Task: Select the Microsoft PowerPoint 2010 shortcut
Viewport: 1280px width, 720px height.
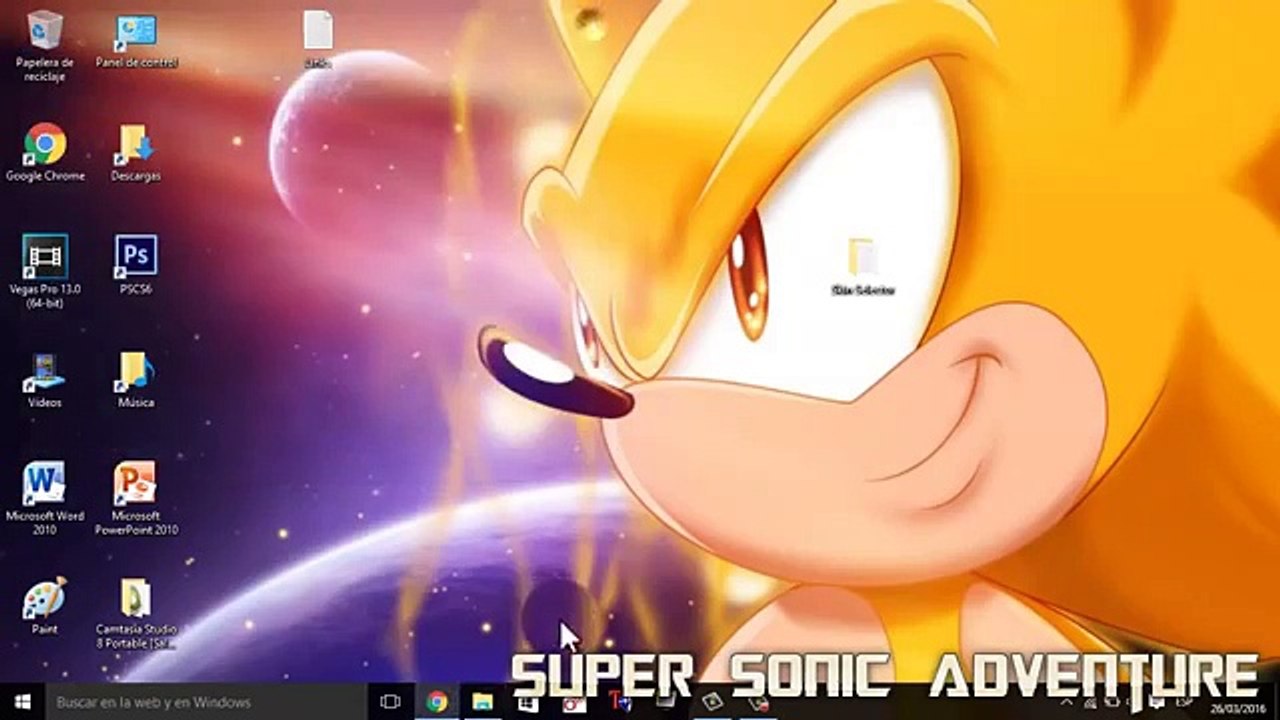Action: [x=136, y=498]
